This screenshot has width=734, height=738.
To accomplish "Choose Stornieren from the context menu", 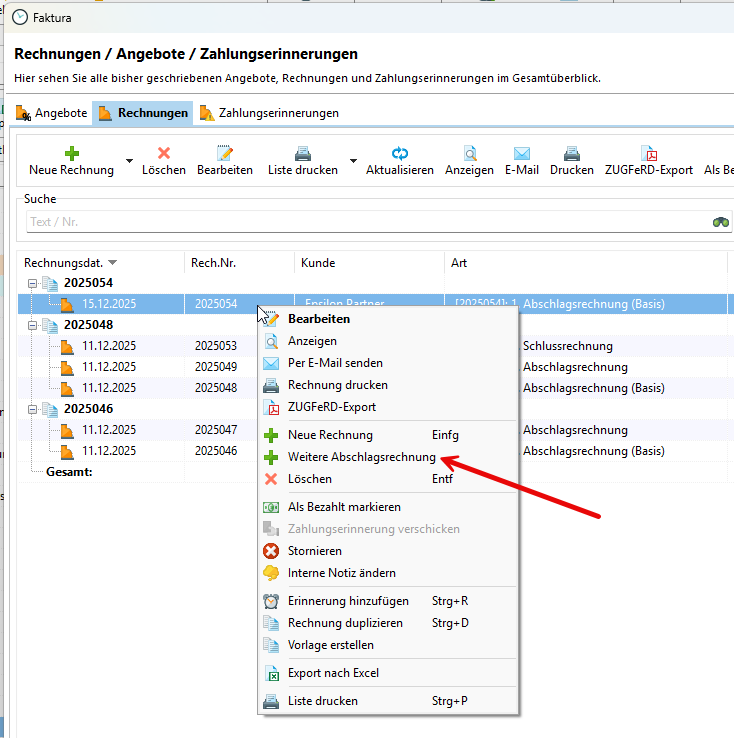I will 314,551.
